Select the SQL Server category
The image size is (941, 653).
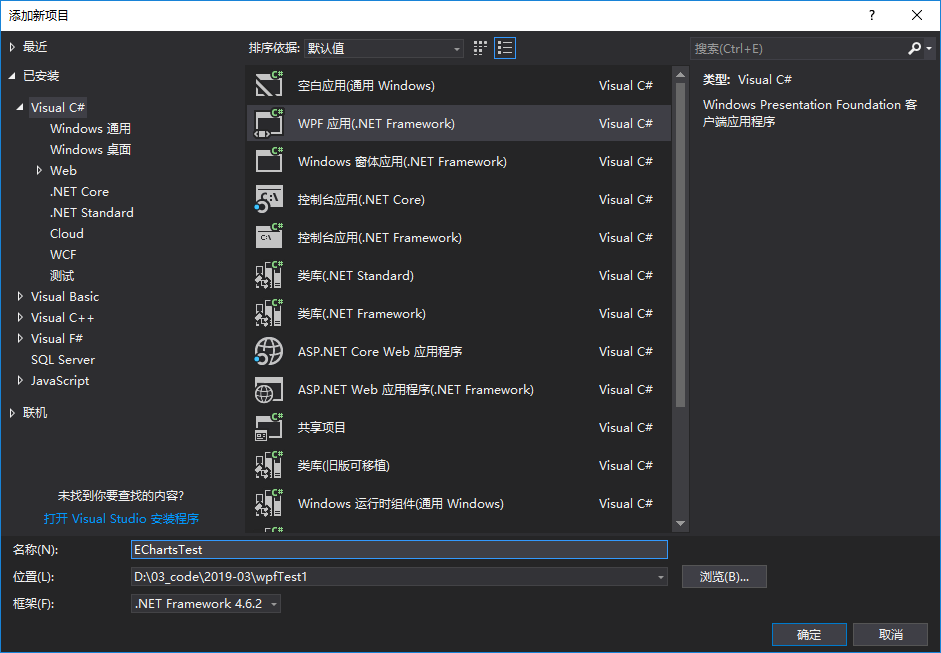pyautogui.click(x=63, y=360)
